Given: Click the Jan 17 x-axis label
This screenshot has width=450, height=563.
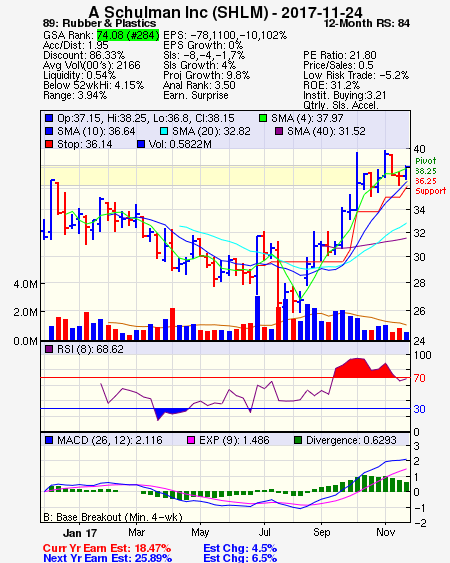Looking at the screenshot, I should [80, 533].
